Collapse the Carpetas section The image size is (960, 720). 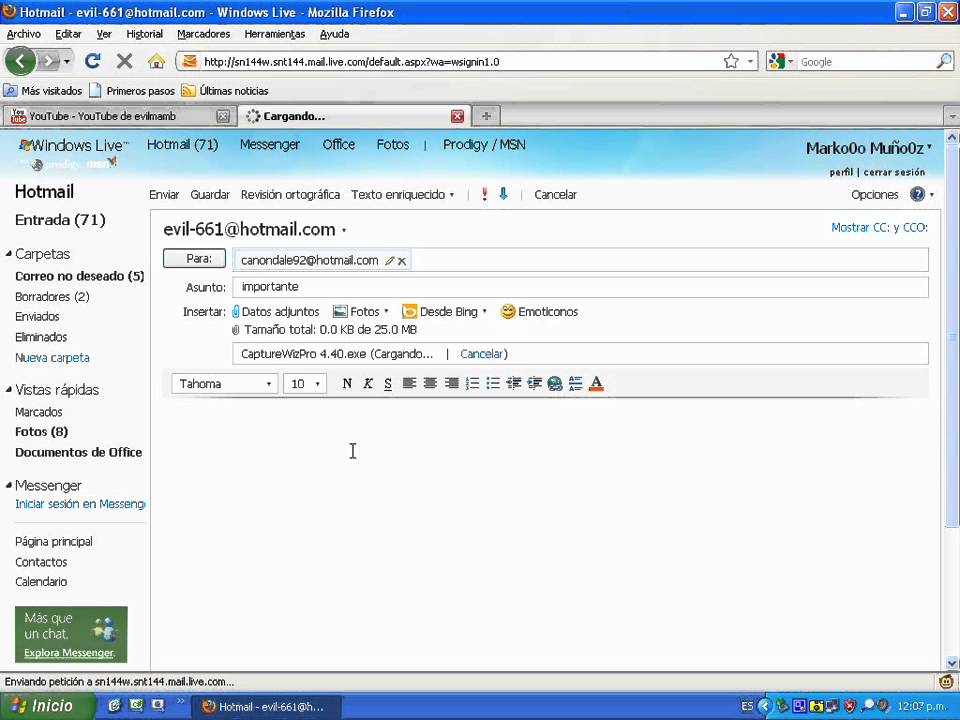(x=9, y=253)
